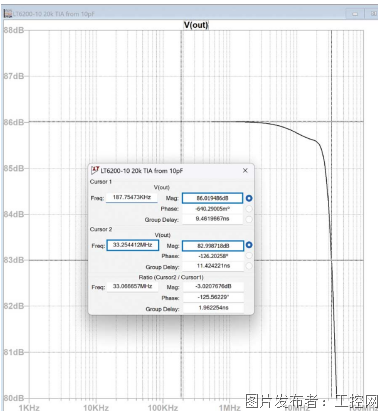
Task: Click the 1KHz horizontal axis label
Action: 29,408
